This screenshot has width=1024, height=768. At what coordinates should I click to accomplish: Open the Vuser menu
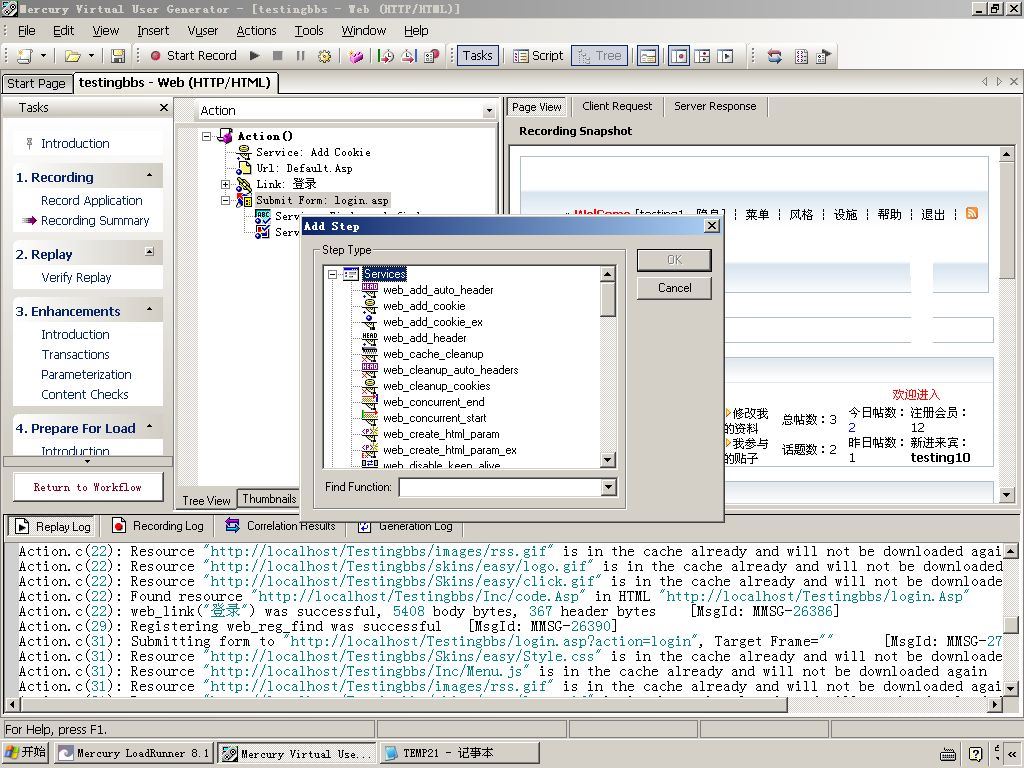coord(202,31)
